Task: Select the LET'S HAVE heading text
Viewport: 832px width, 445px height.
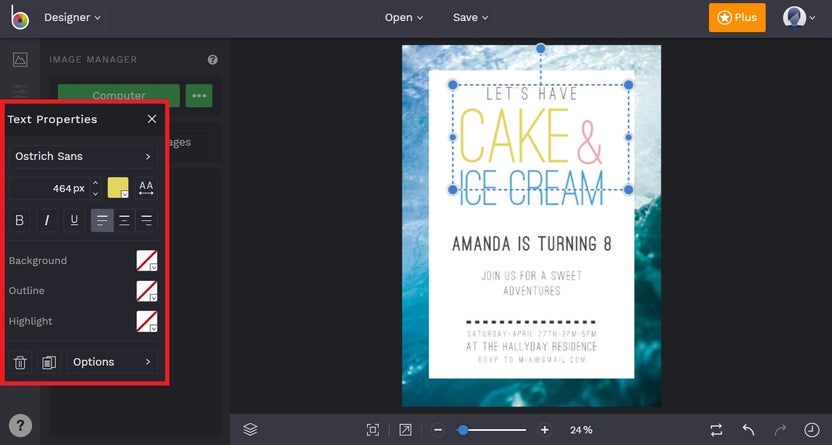Action: coord(532,94)
